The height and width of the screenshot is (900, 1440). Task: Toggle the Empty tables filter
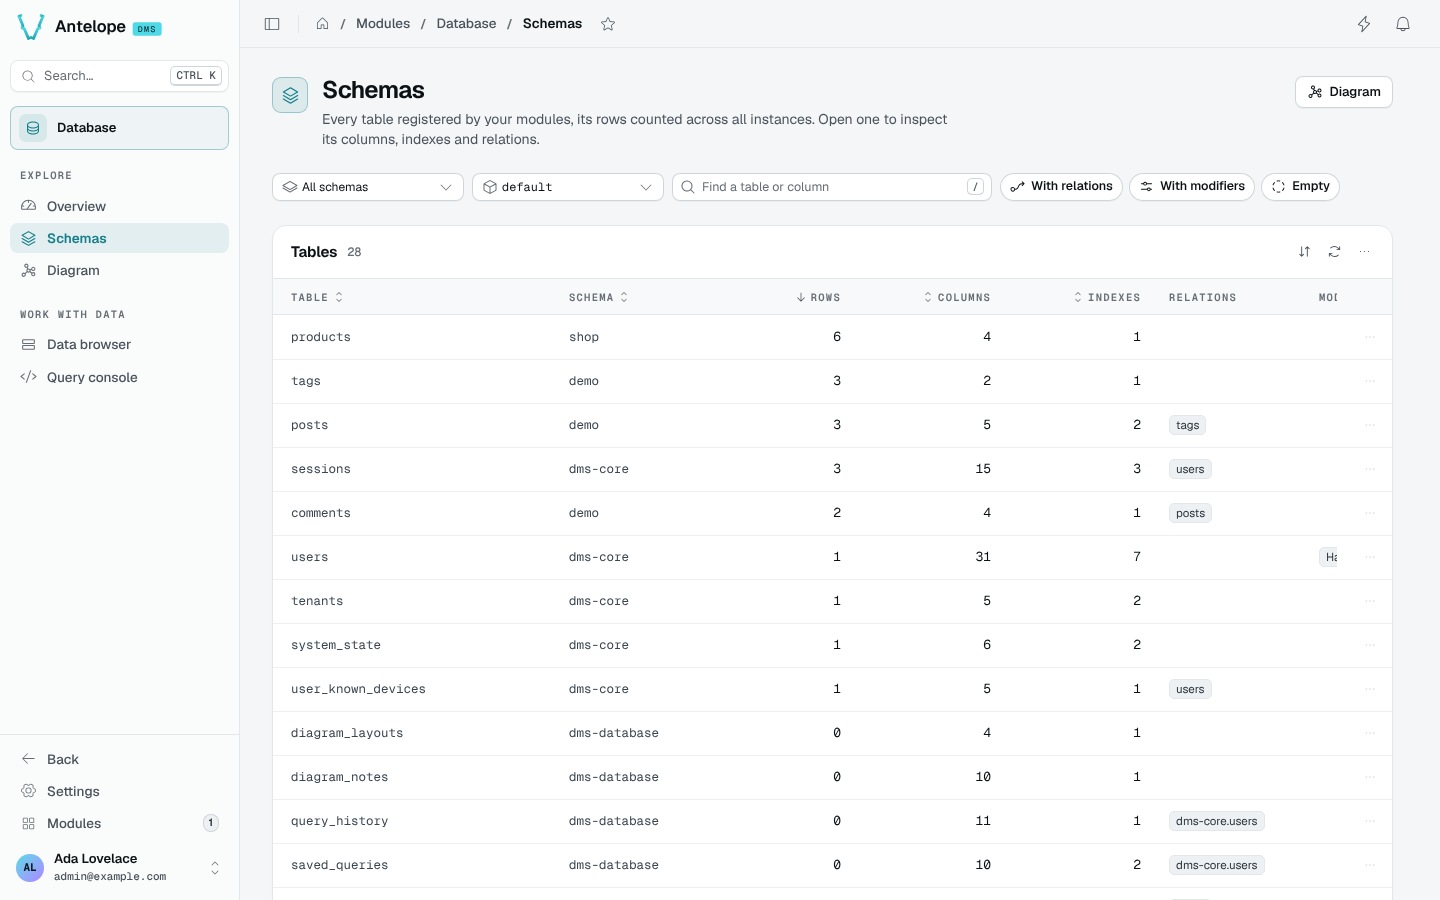(x=1300, y=187)
